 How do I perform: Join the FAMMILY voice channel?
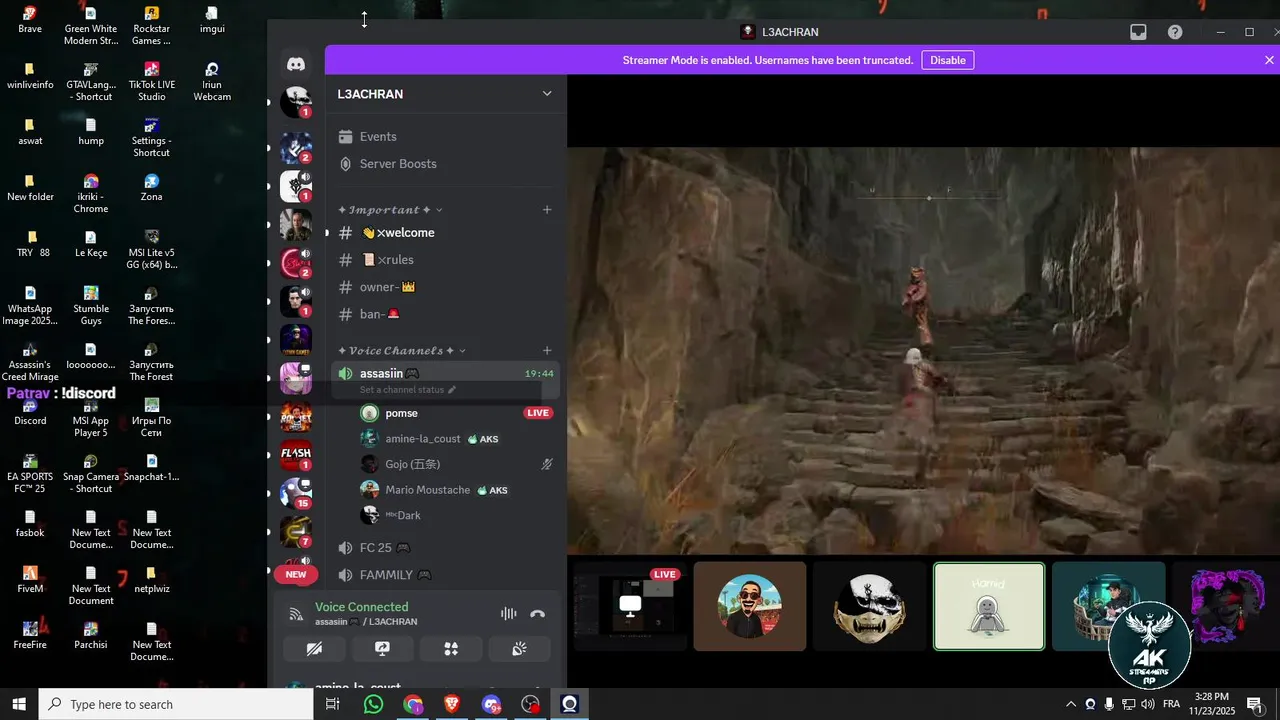pyautogui.click(x=446, y=575)
